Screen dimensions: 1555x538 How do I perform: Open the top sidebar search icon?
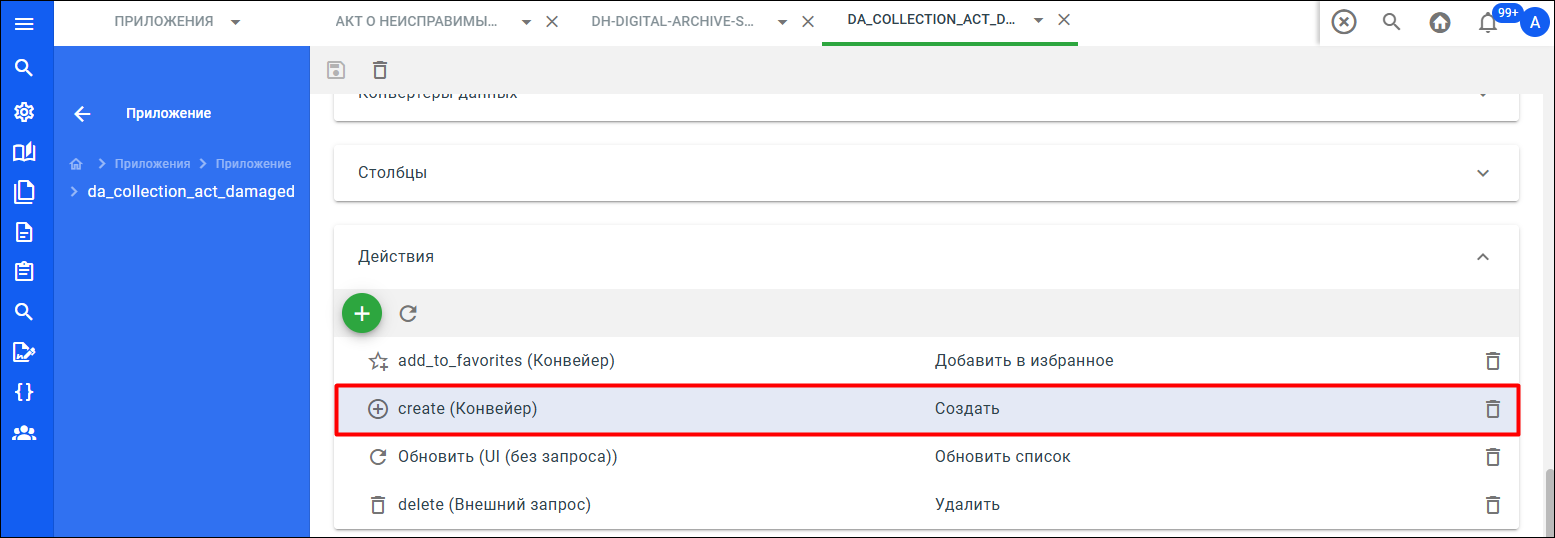[x=24, y=68]
